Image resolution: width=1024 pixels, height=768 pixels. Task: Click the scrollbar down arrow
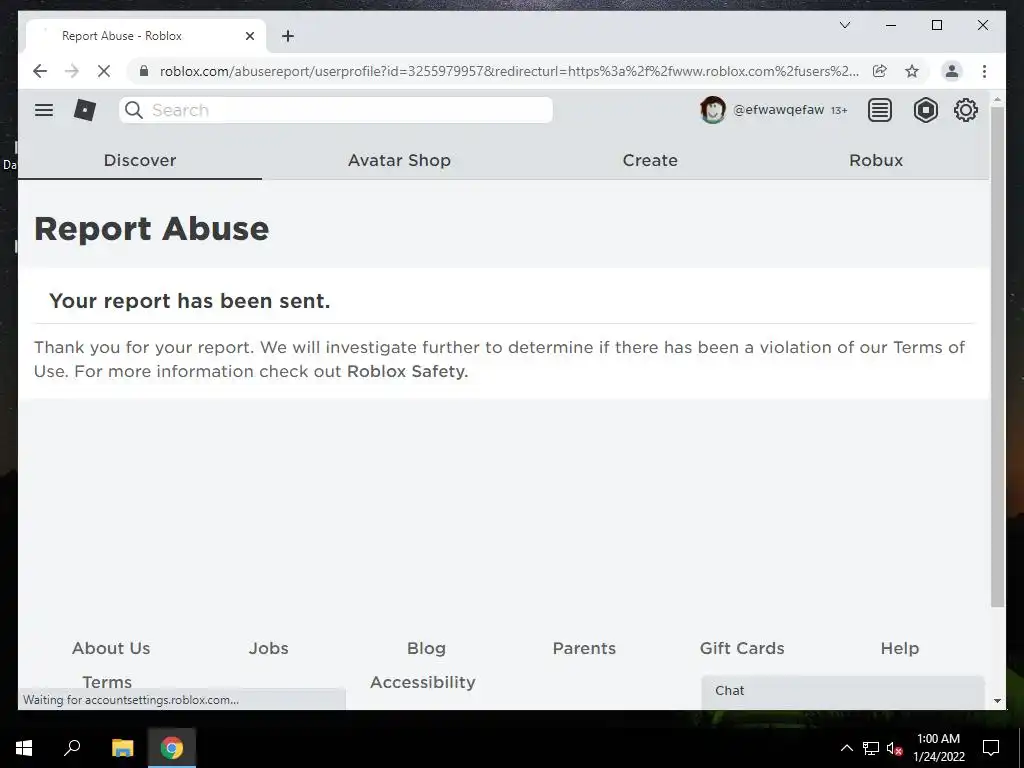click(x=997, y=701)
